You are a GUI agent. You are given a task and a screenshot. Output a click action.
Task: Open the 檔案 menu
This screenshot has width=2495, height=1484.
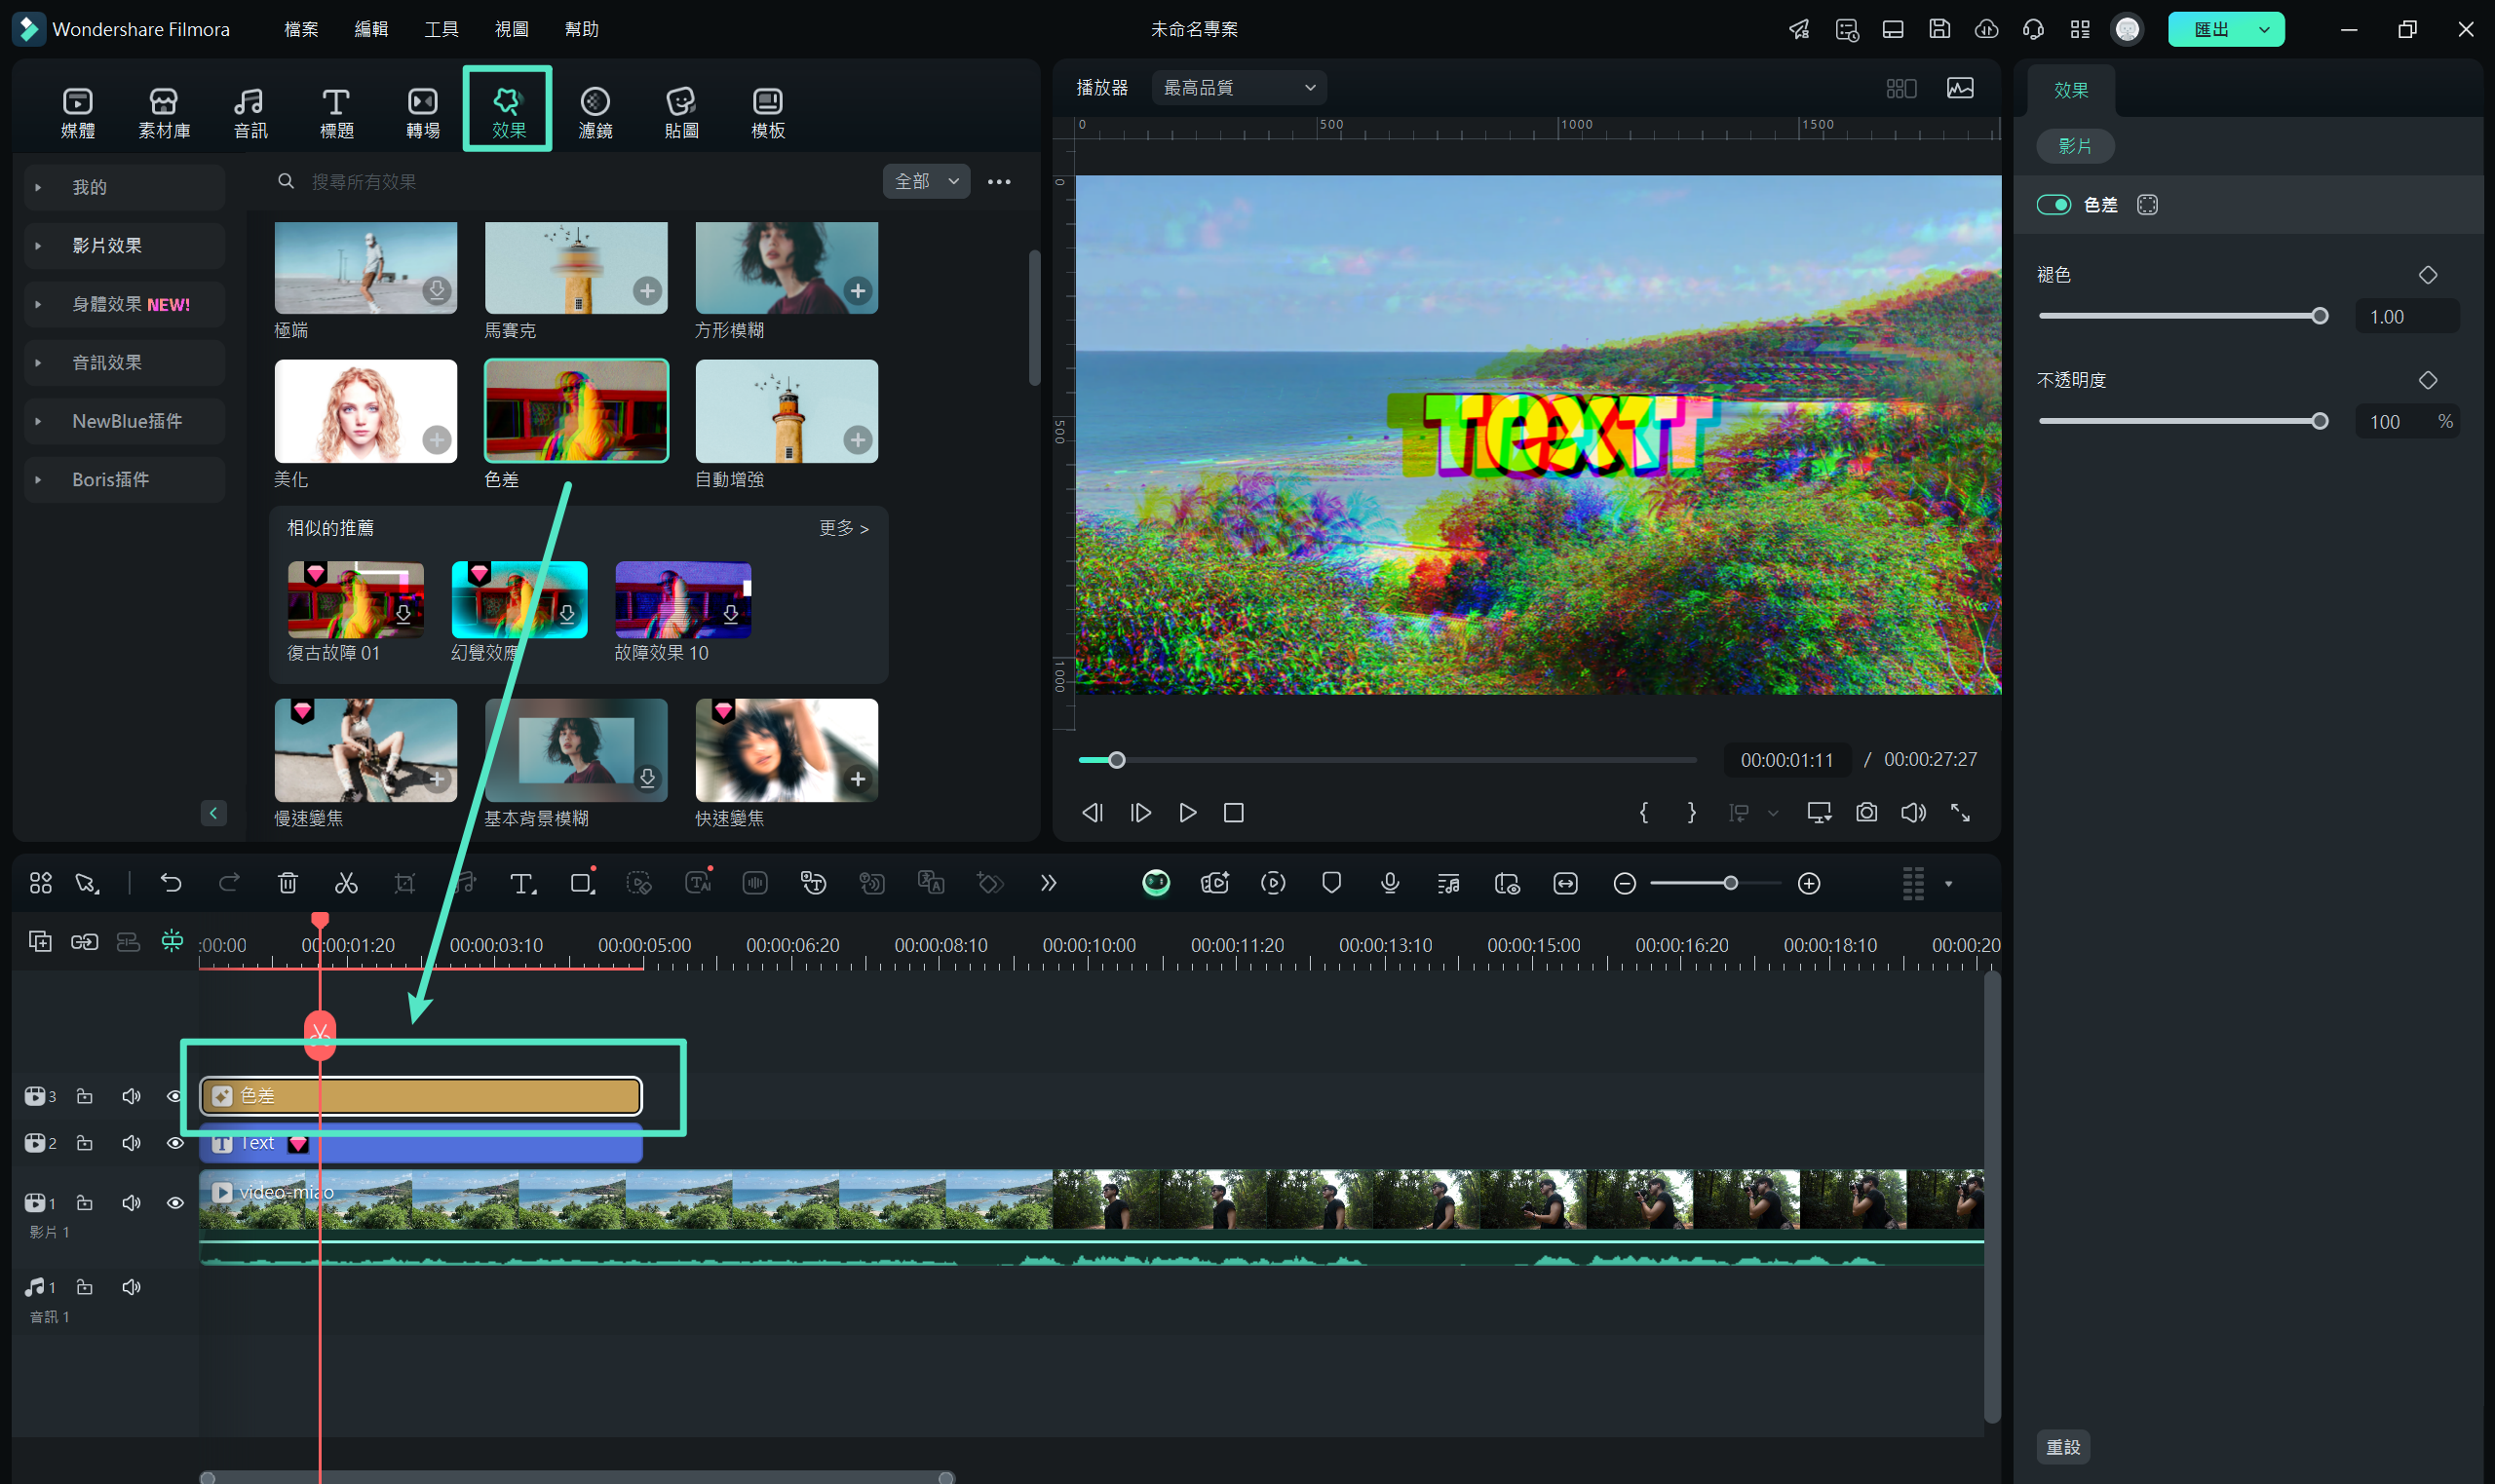point(301,29)
